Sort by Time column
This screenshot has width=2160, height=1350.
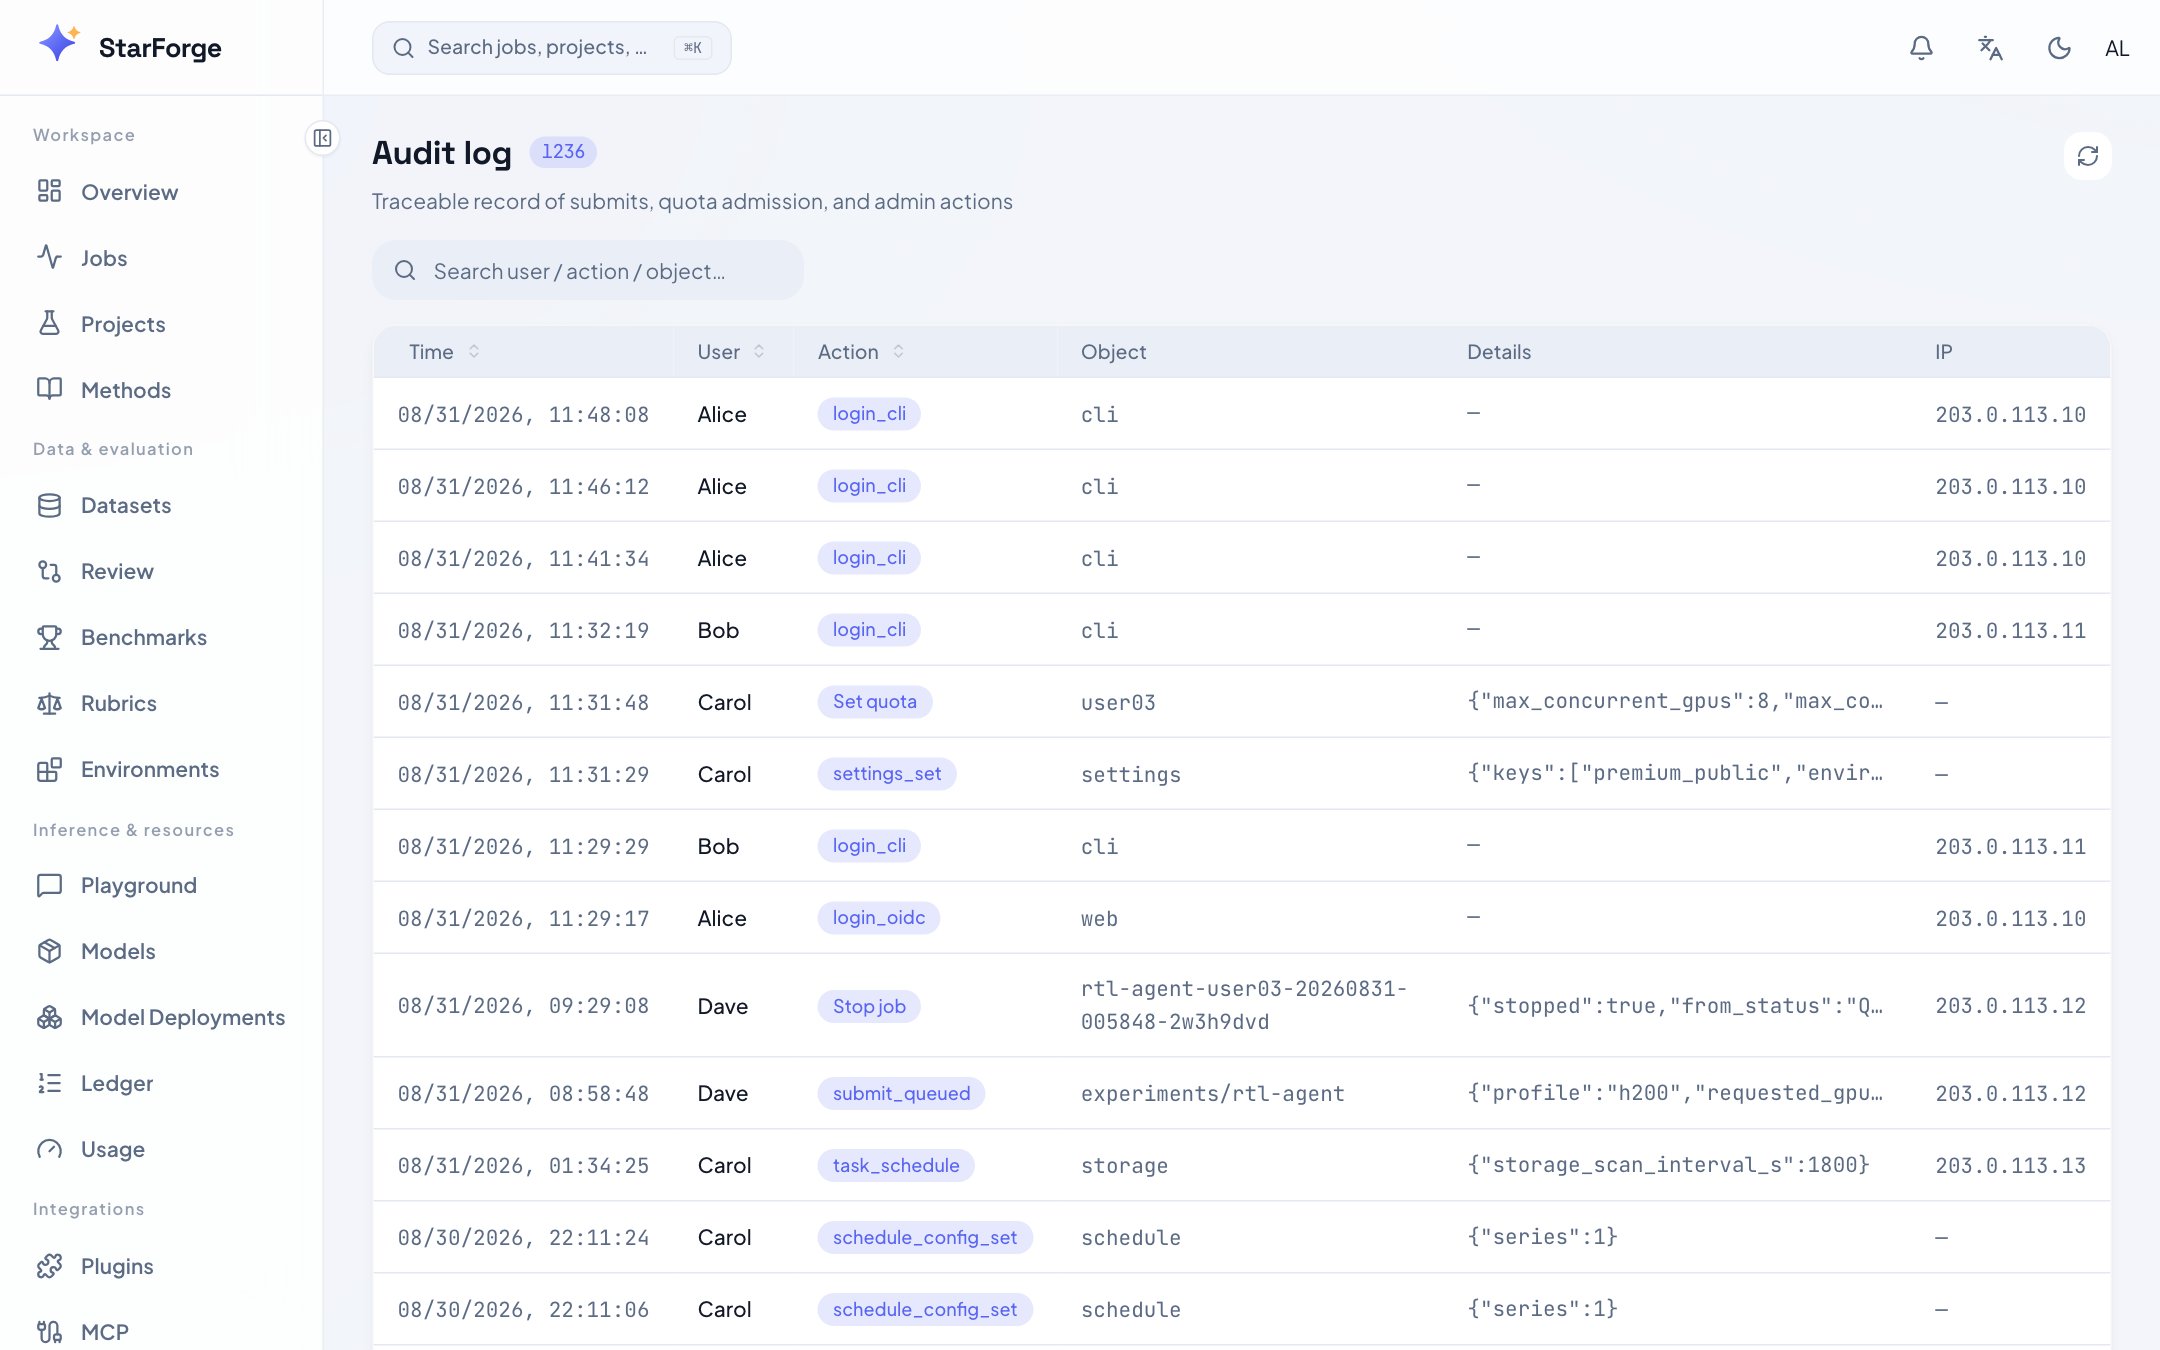pos(444,352)
